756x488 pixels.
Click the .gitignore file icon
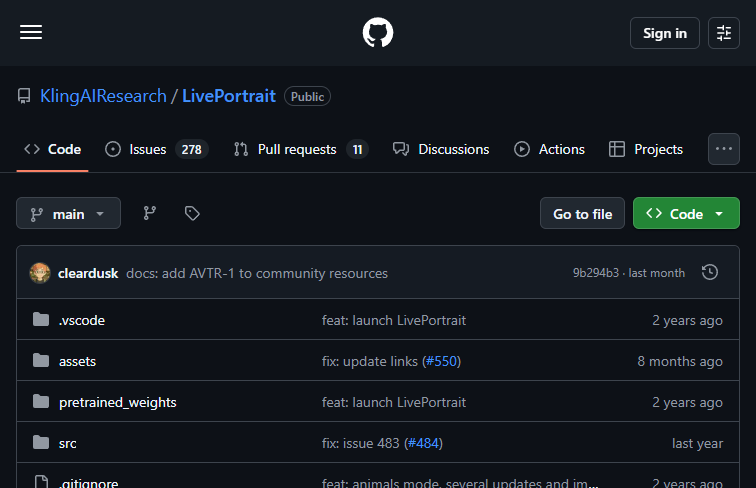41,482
